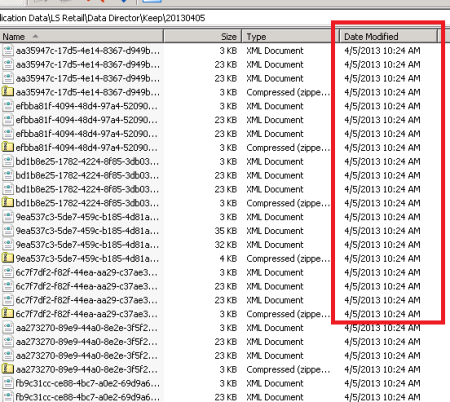Select the XML icon of the 3 KB fb9c31cc file

click(x=8, y=383)
